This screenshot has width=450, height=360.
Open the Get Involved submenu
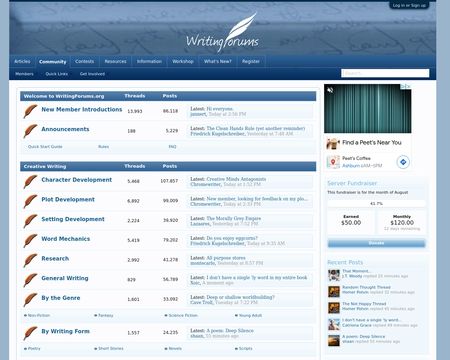click(x=92, y=74)
